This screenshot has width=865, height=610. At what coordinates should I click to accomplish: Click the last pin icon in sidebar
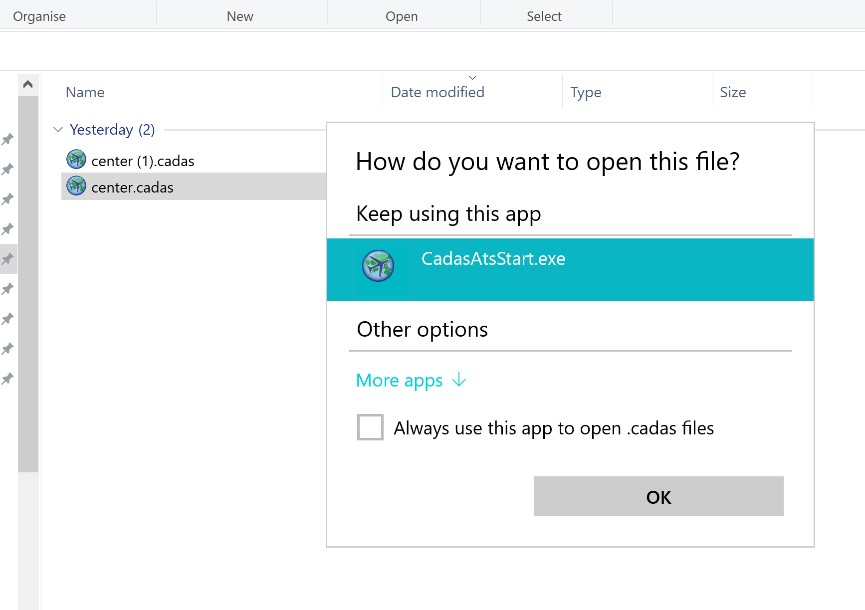click(8, 378)
